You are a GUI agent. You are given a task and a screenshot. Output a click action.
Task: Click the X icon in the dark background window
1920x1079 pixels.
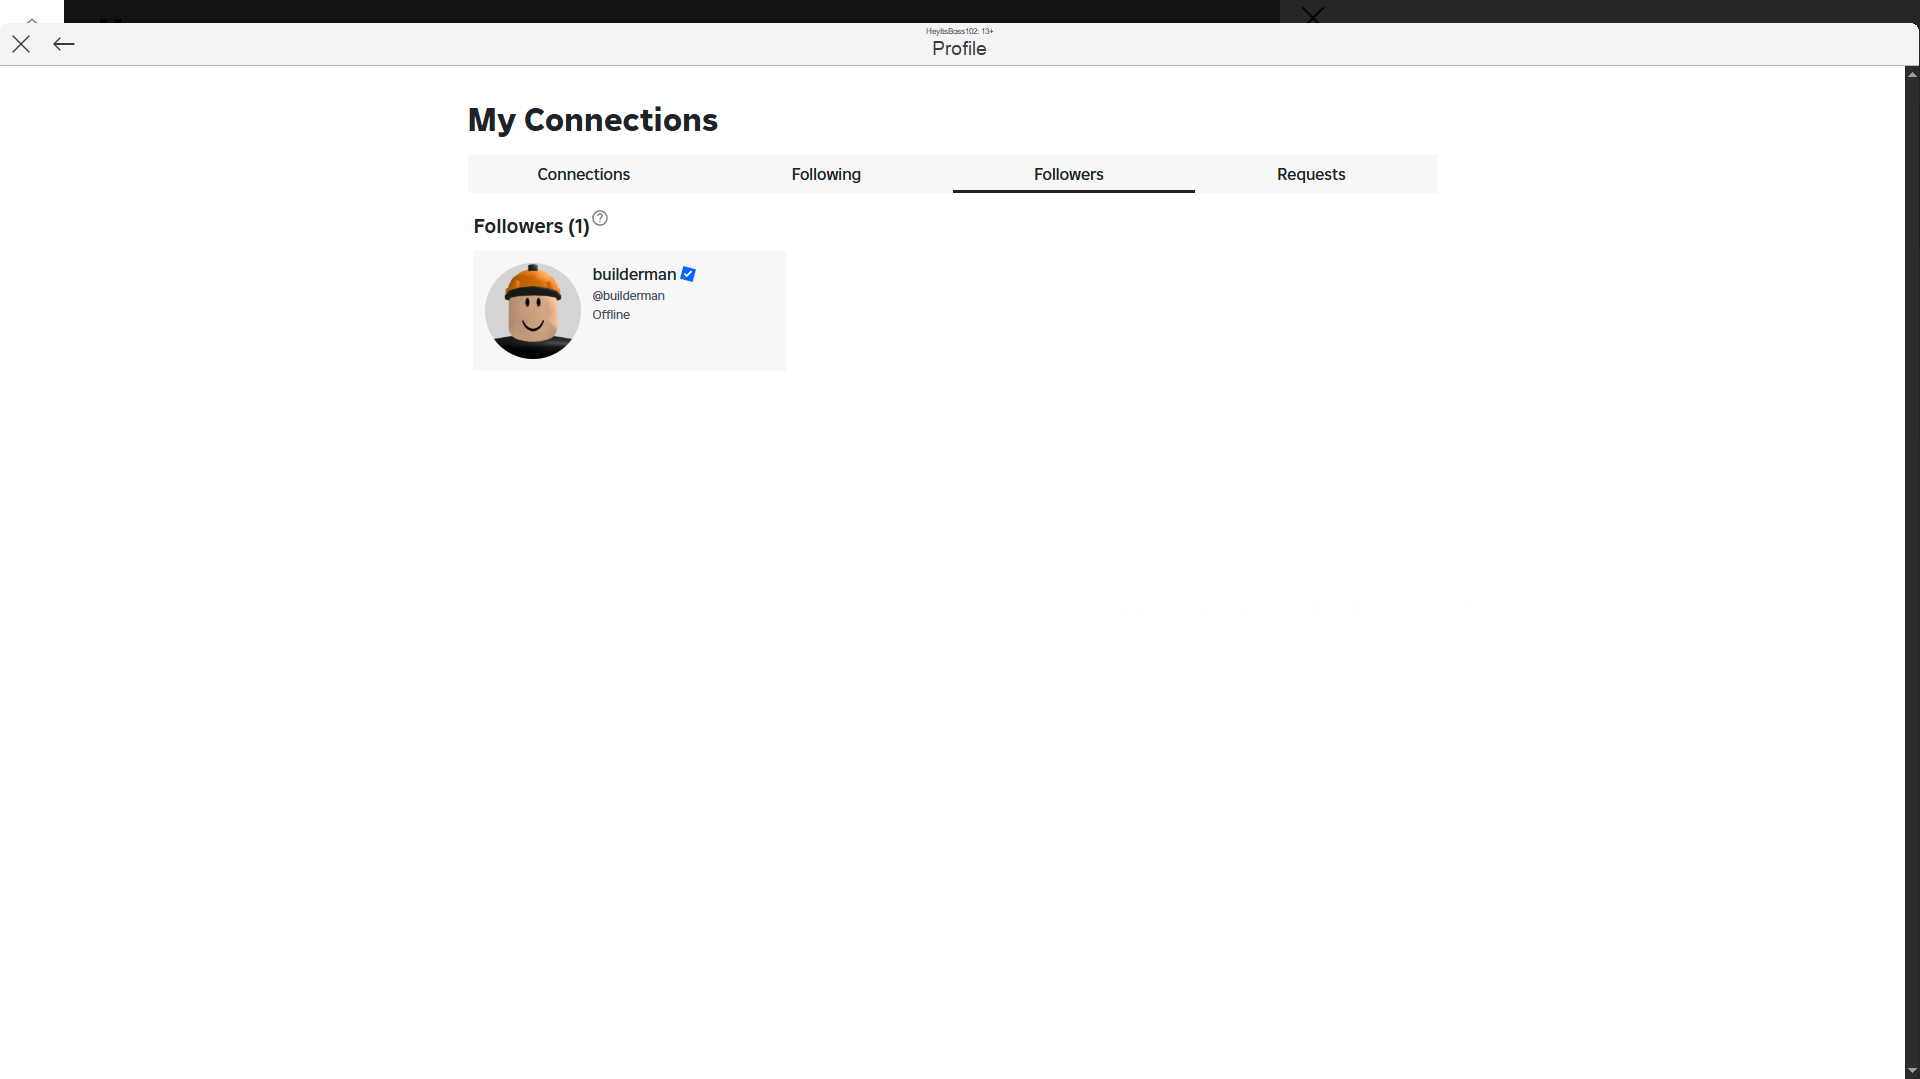coord(1313,14)
